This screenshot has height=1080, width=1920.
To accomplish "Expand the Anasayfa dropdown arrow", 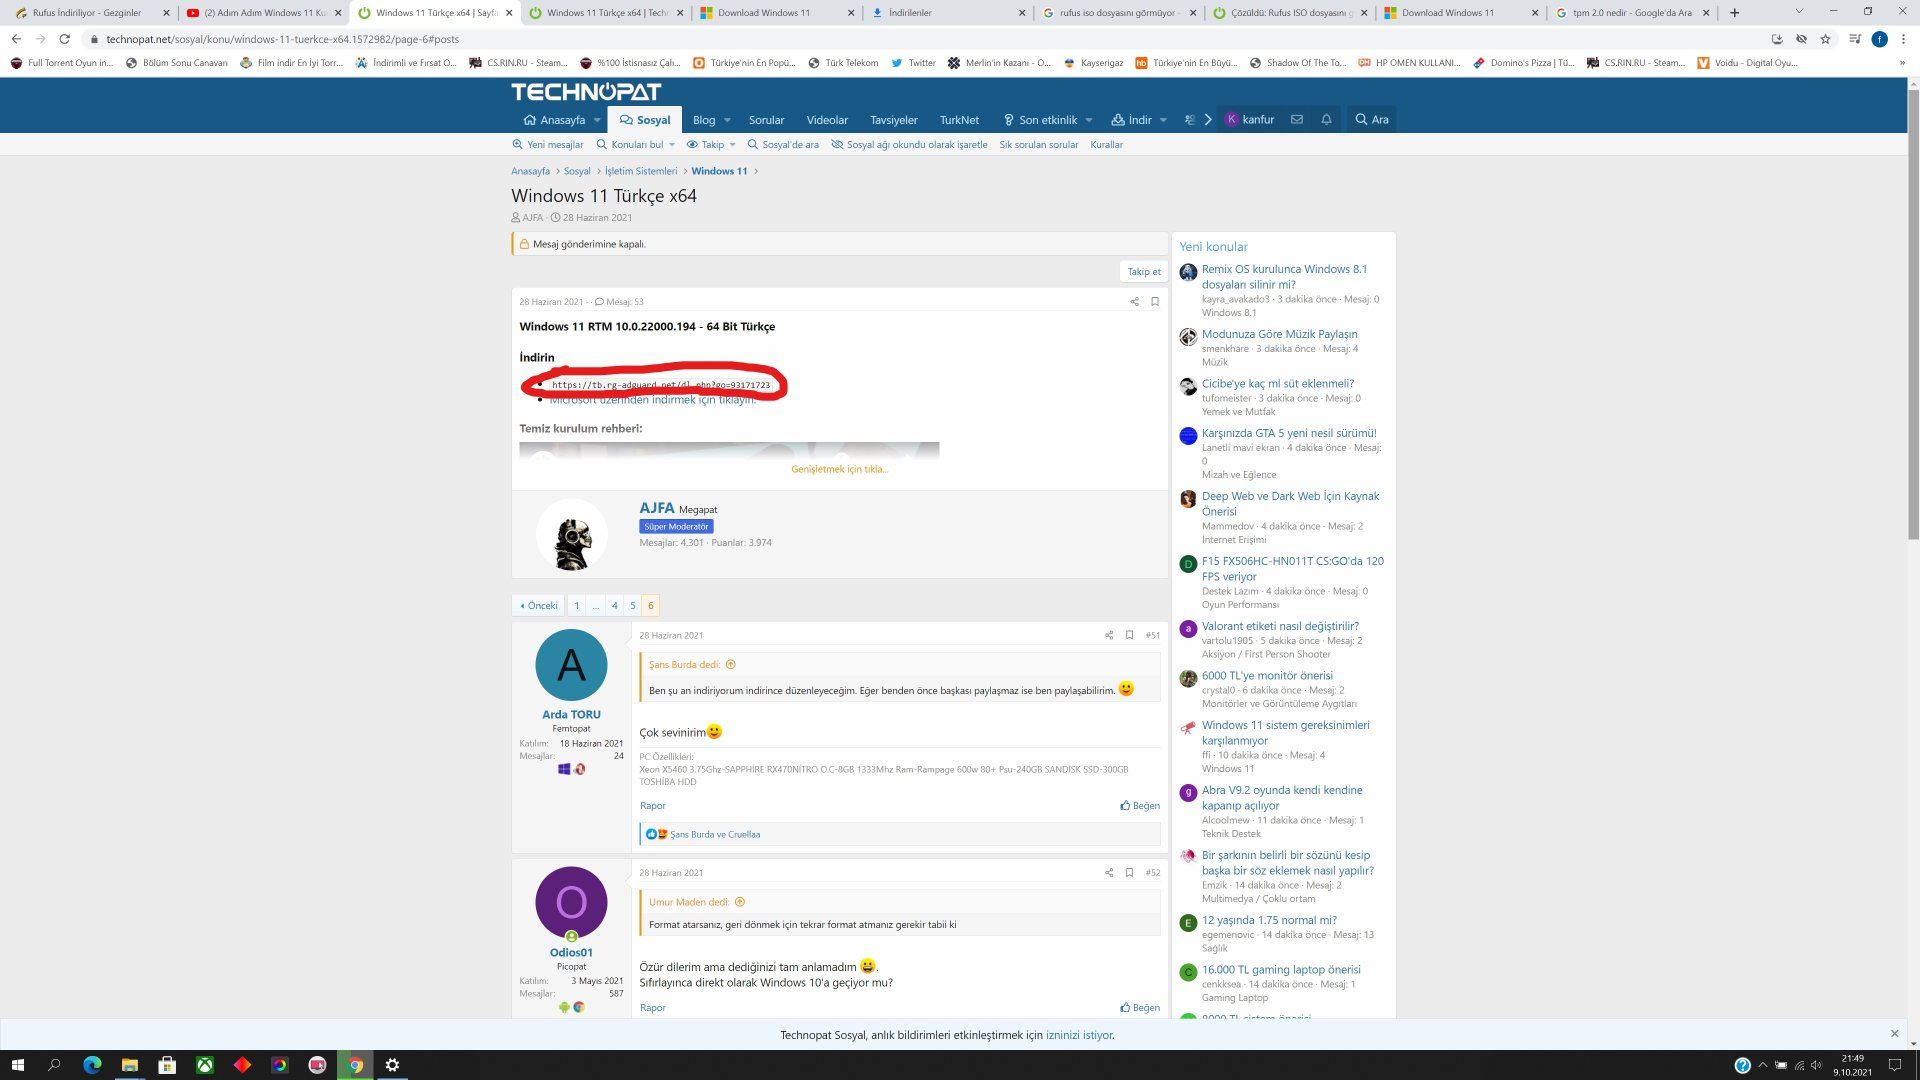I will [597, 120].
